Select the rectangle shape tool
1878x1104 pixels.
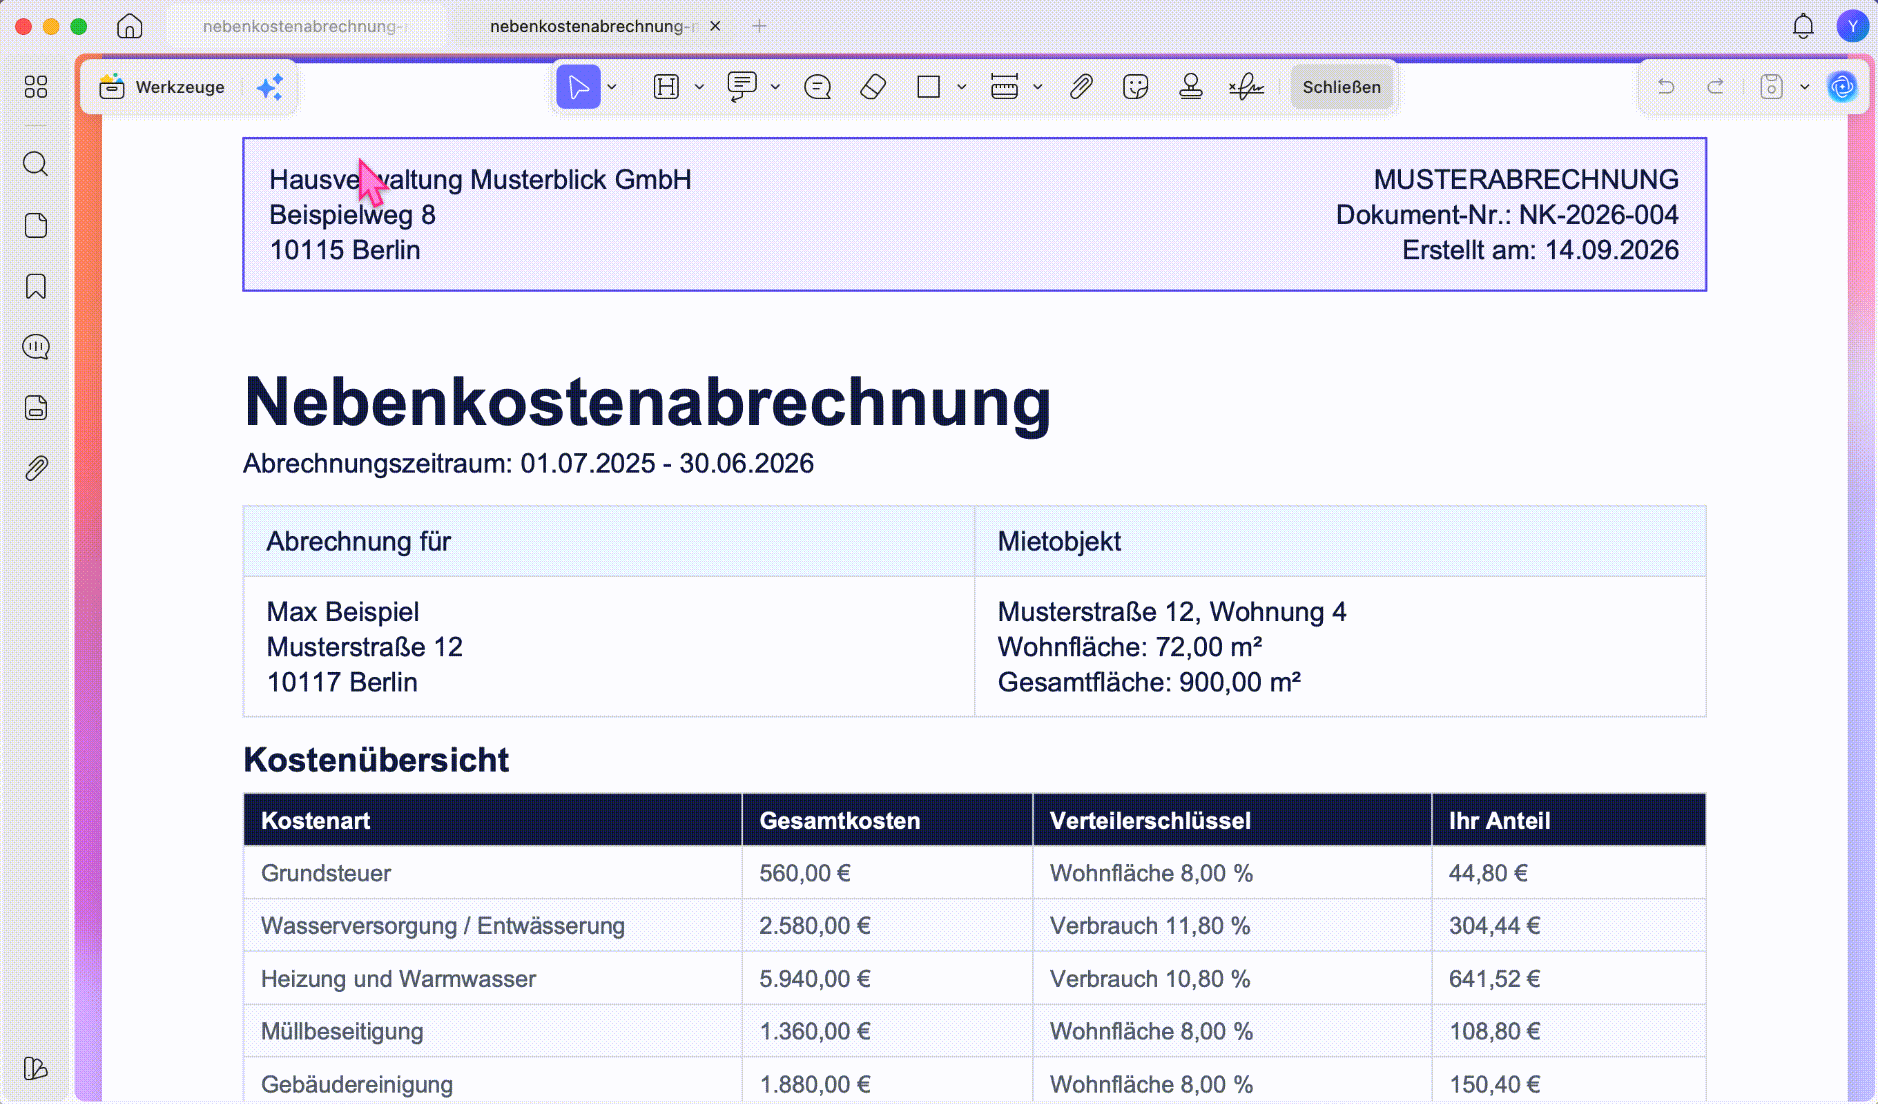point(929,87)
